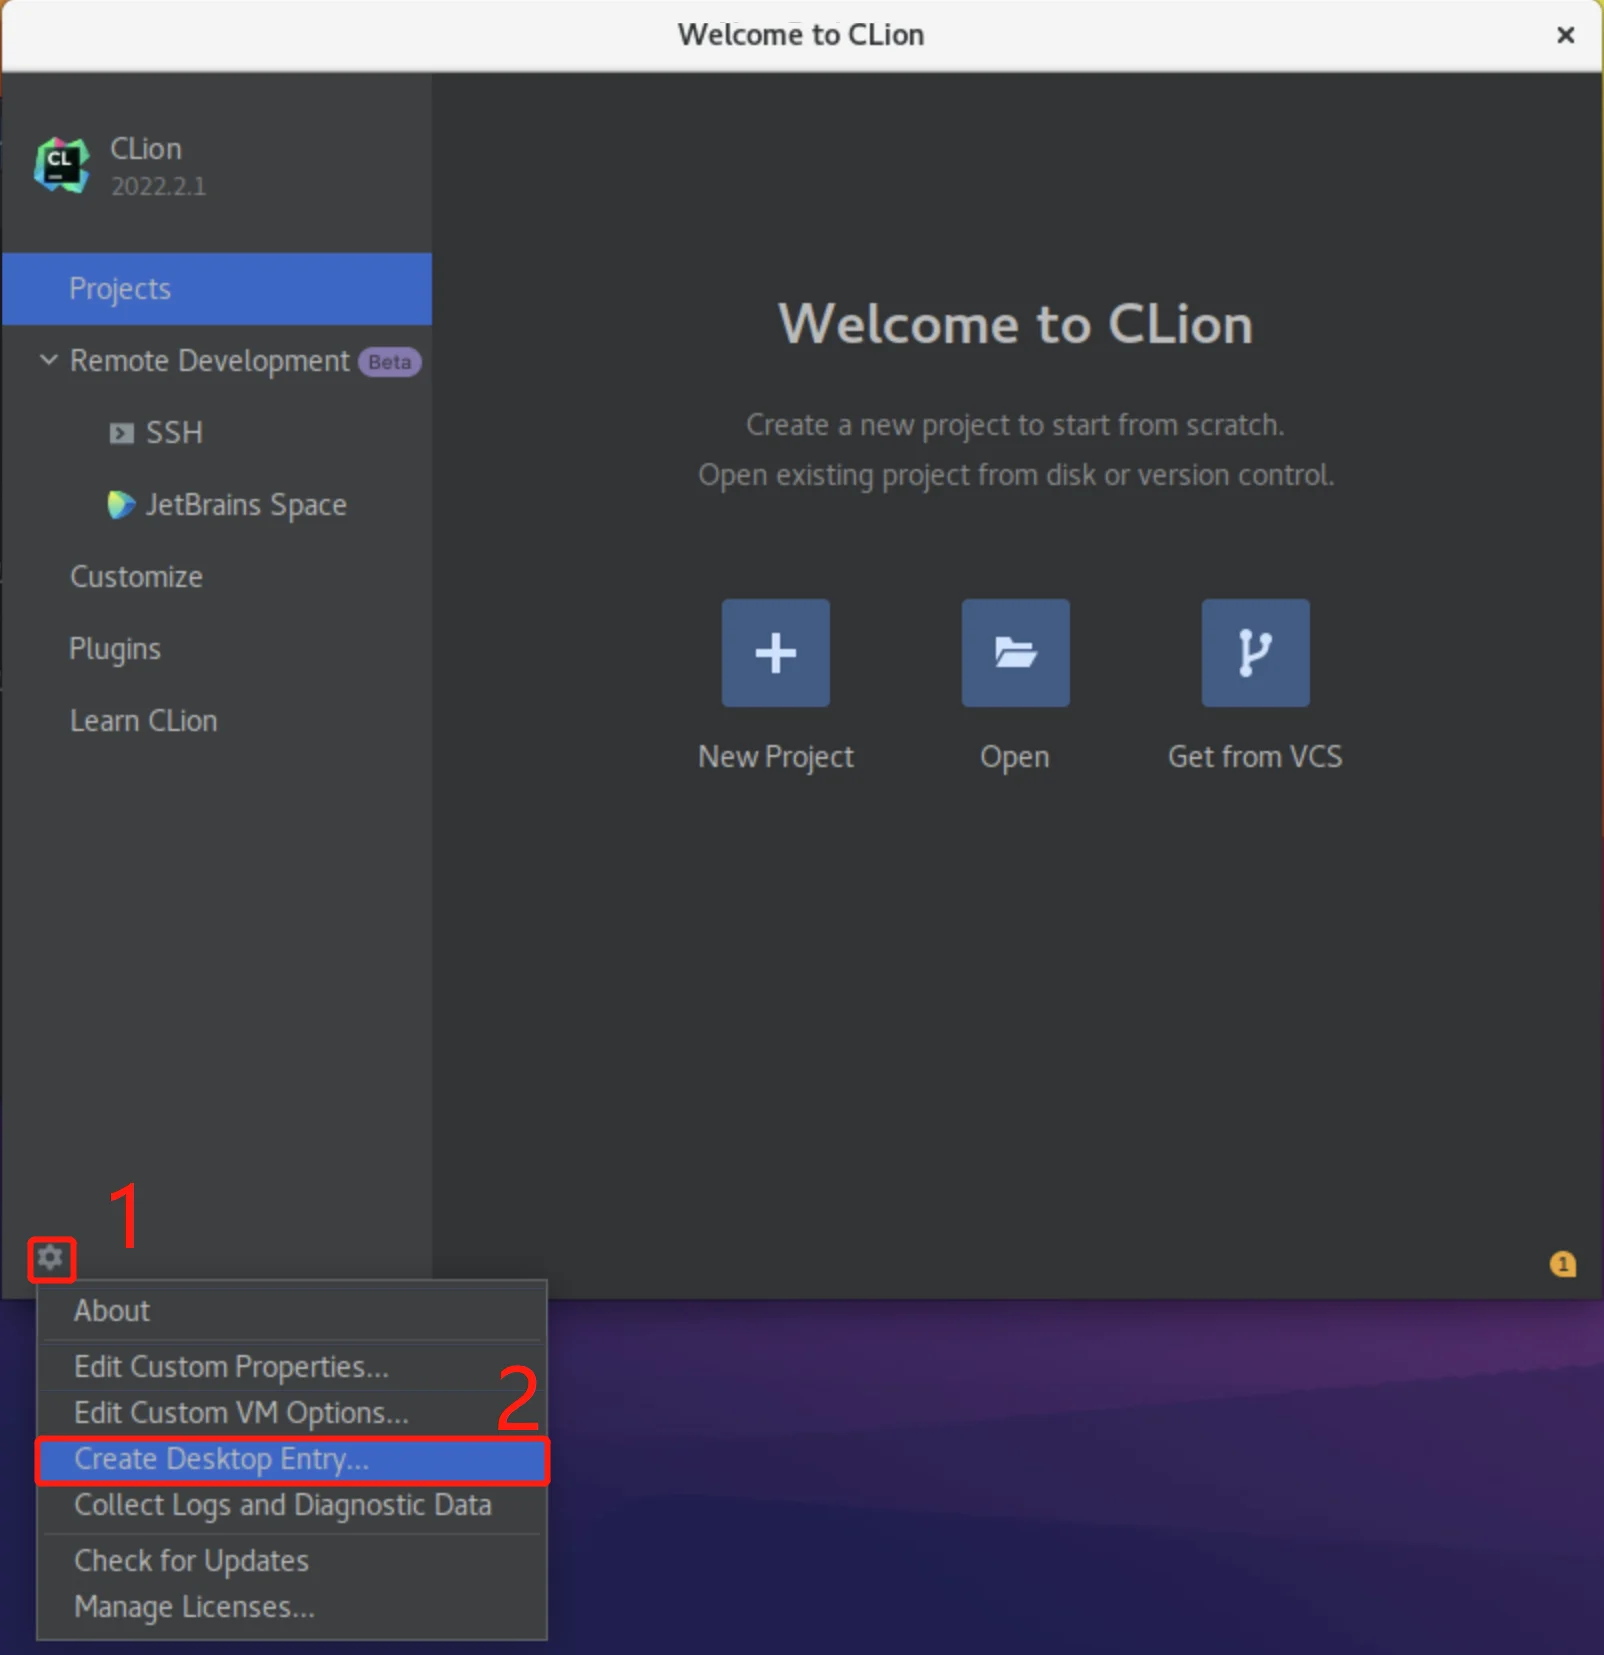The image size is (1604, 1655).
Task: Click the New Project plus icon
Action: (x=775, y=652)
